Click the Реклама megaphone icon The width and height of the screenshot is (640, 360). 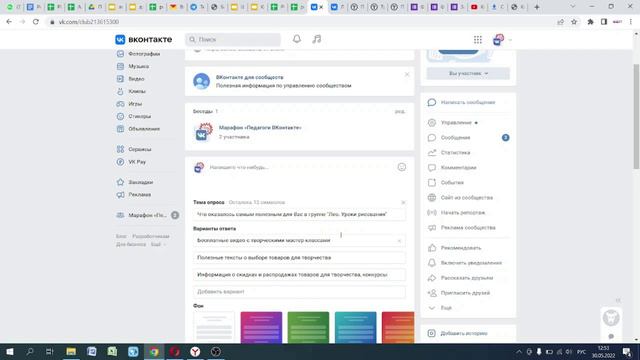pos(120,195)
